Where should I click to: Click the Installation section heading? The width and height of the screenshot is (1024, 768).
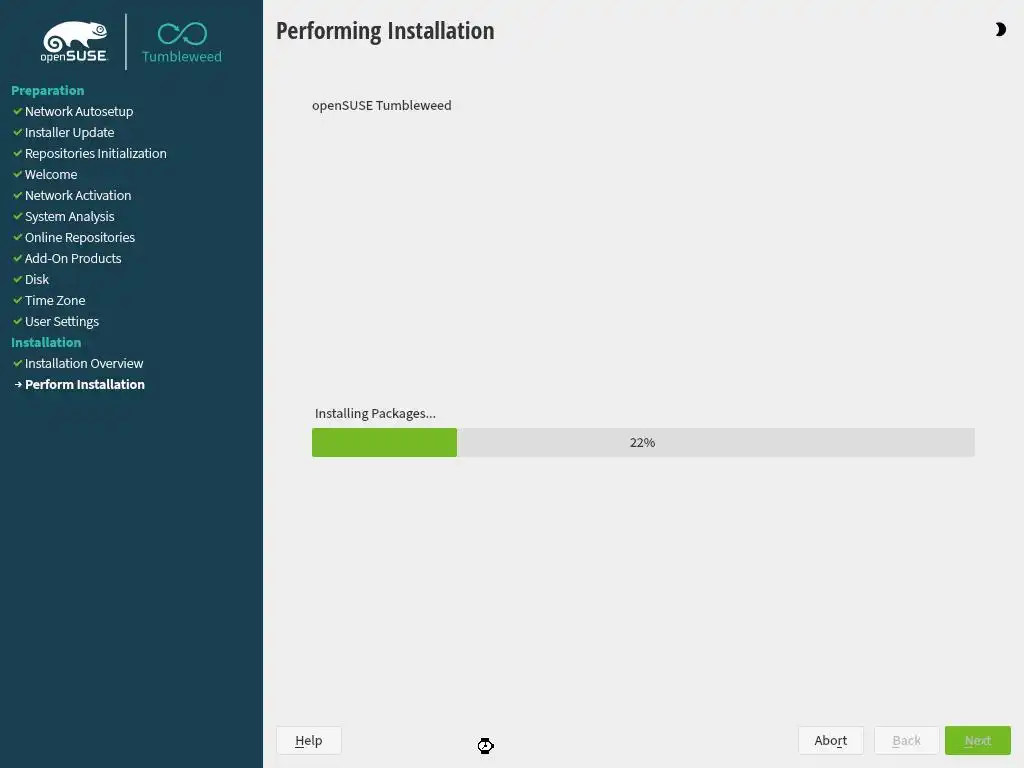(x=46, y=342)
